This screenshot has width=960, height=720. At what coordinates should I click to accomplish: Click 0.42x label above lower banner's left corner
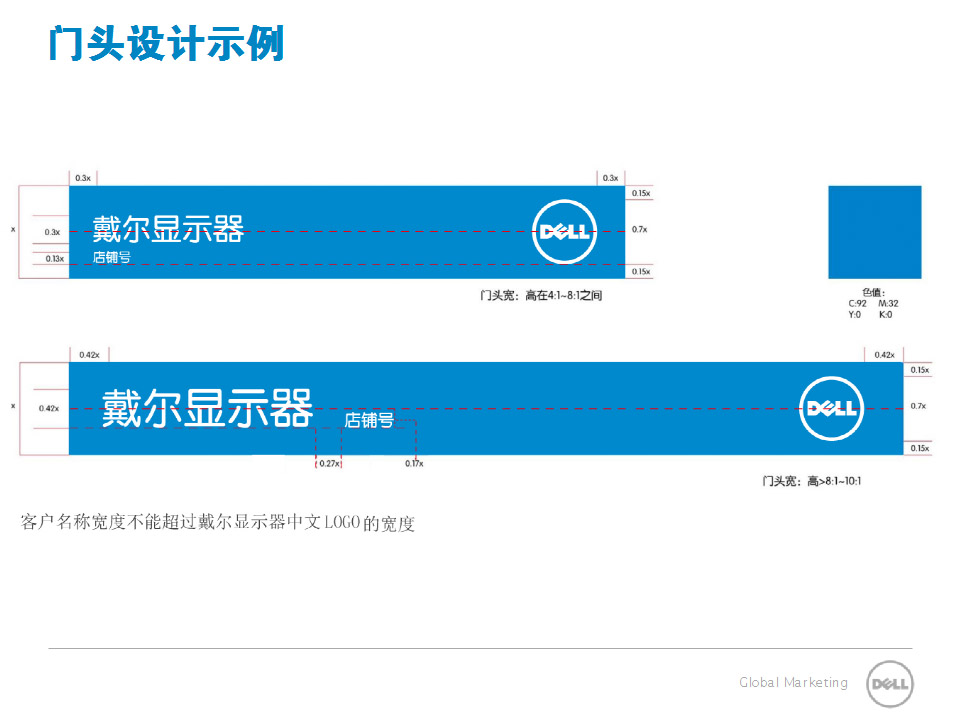point(89,354)
